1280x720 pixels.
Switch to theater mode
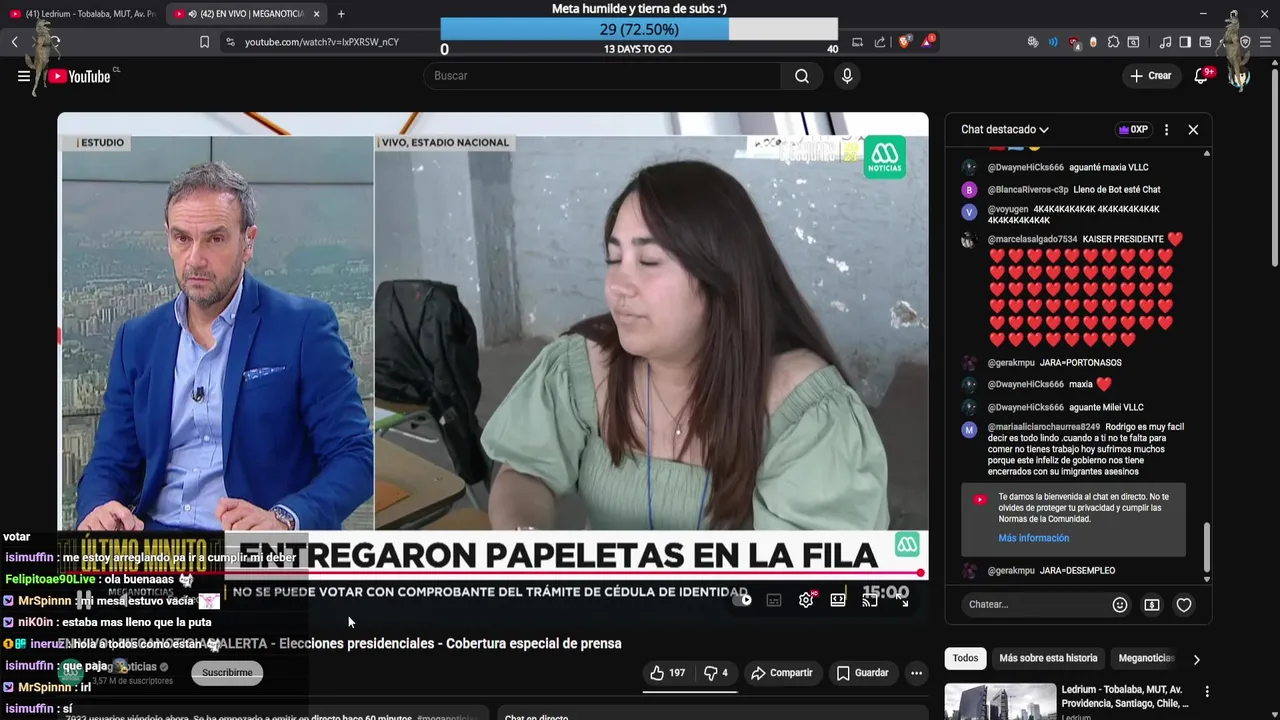tap(838, 600)
